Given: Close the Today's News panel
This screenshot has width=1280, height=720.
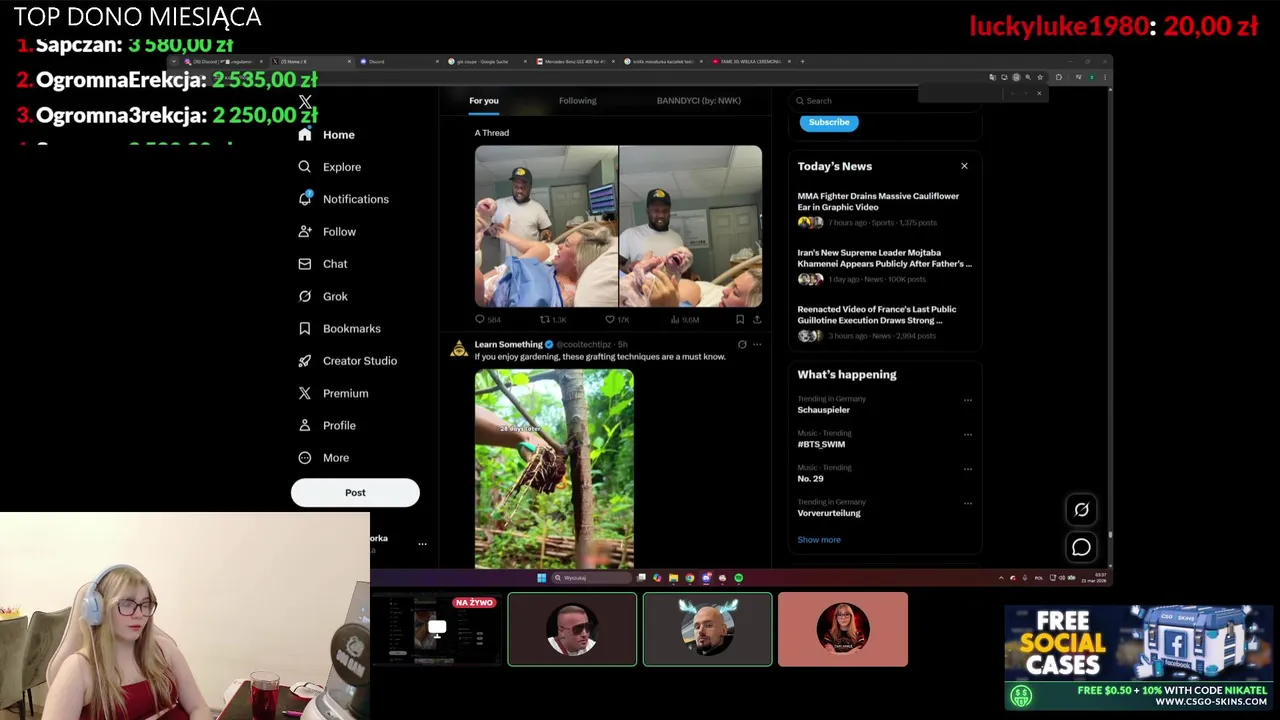Looking at the screenshot, I should tap(964, 166).
